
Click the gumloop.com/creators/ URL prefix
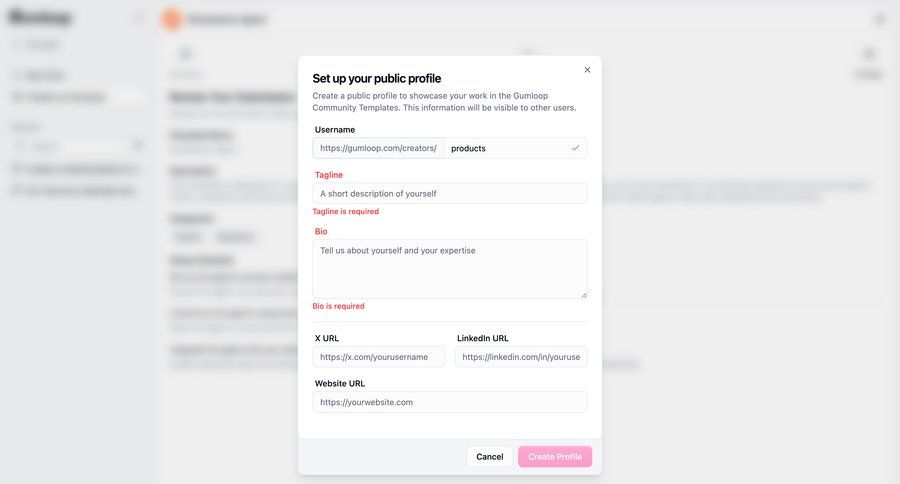pyautogui.click(x=378, y=148)
